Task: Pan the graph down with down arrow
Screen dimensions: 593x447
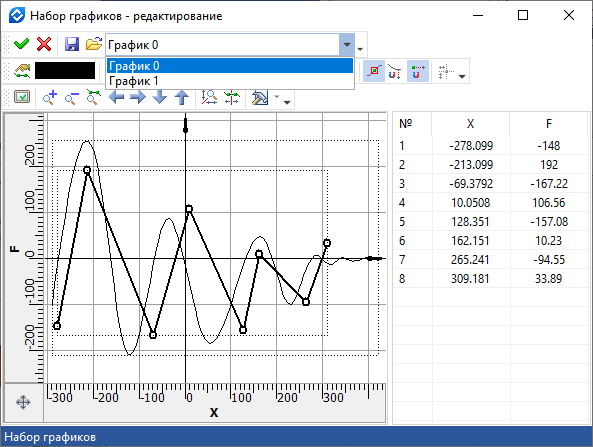Action: [160, 97]
